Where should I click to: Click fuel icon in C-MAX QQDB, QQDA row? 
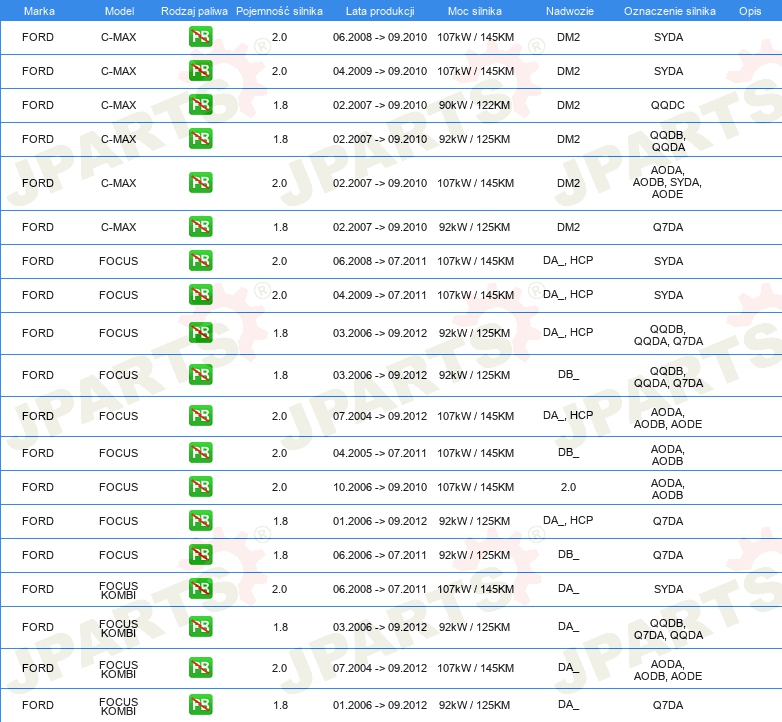[200, 139]
